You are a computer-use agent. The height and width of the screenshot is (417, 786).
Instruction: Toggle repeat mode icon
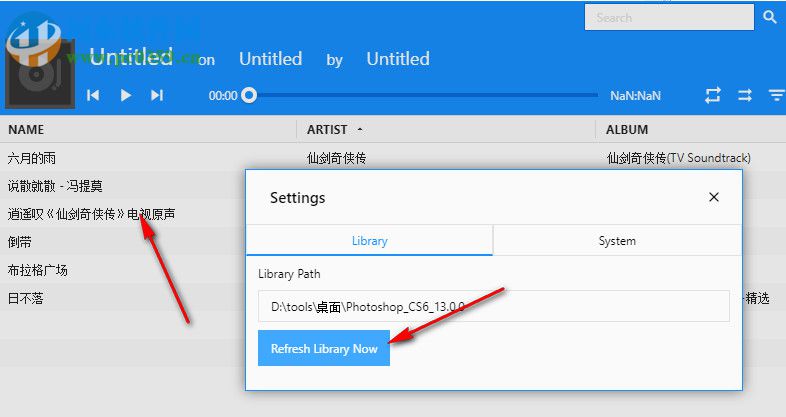(712, 95)
